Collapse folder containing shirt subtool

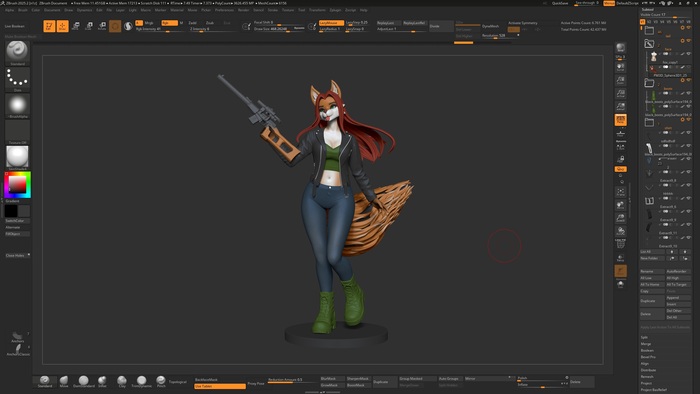pos(649,122)
